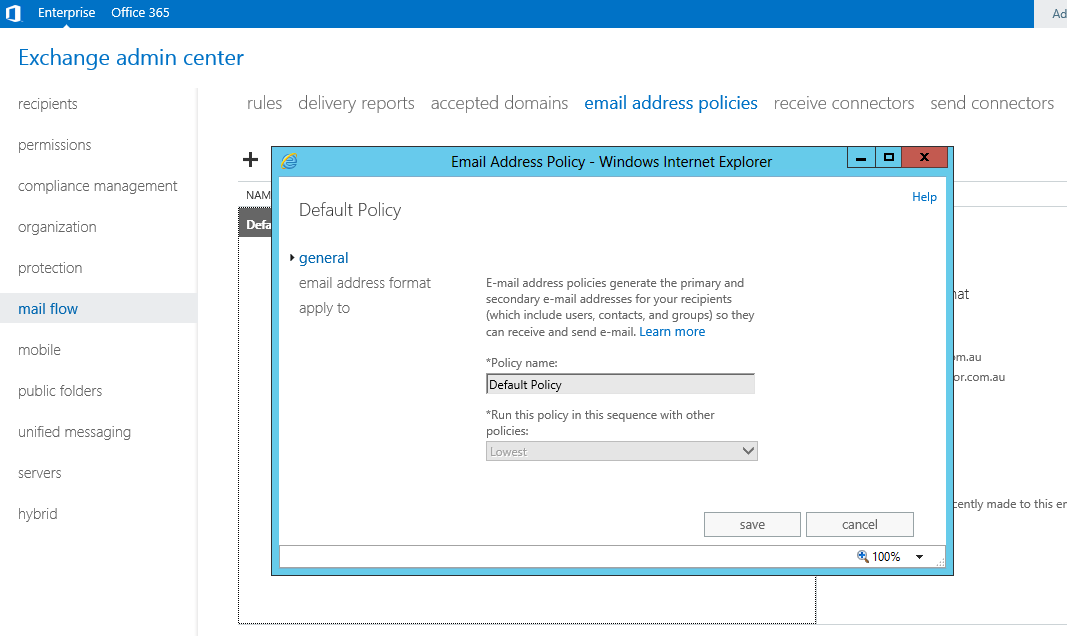Switch to email address format section

pos(365,283)
